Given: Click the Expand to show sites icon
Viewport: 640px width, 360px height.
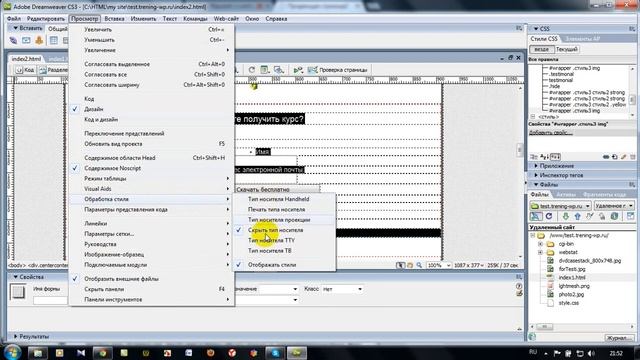Looking at the screenshot, I should 630,216.
